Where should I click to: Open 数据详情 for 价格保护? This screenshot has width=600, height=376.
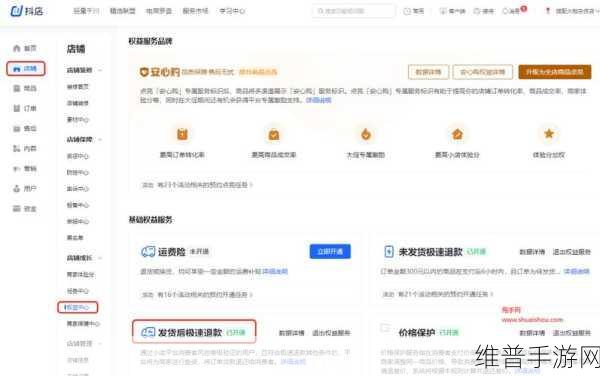point(532,333)
